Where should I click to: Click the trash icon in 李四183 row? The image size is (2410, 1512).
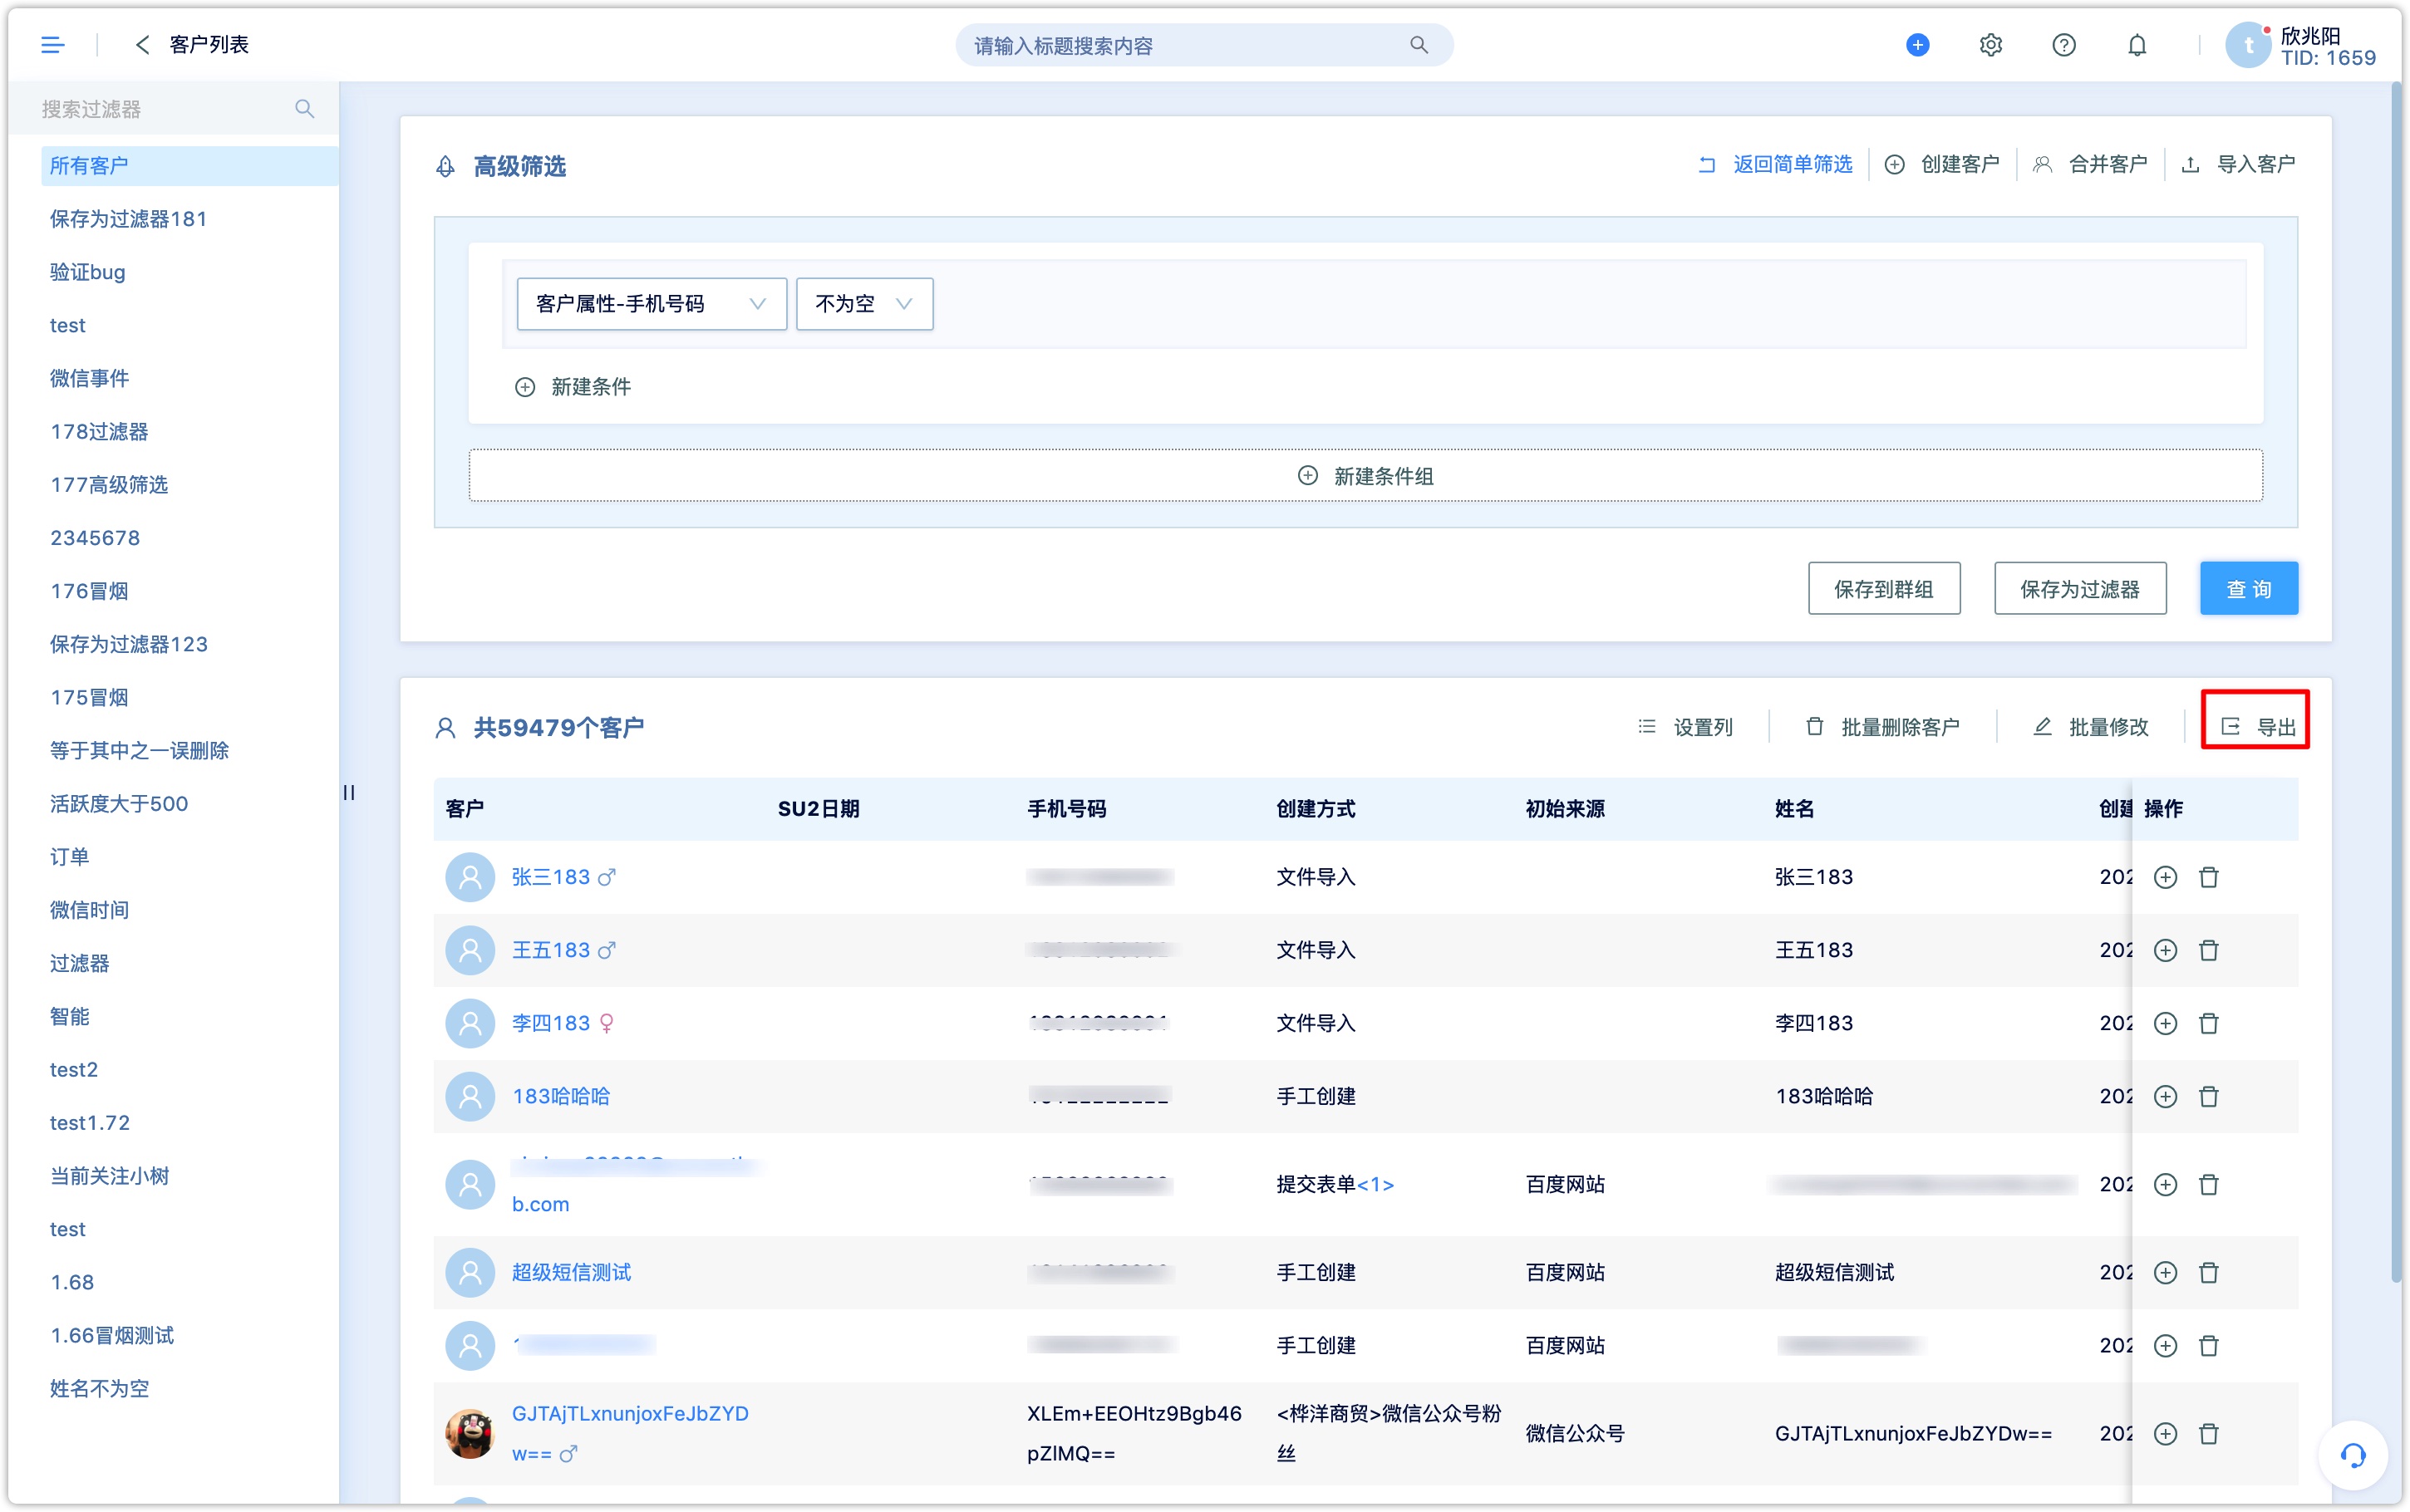[2209, 1023]
